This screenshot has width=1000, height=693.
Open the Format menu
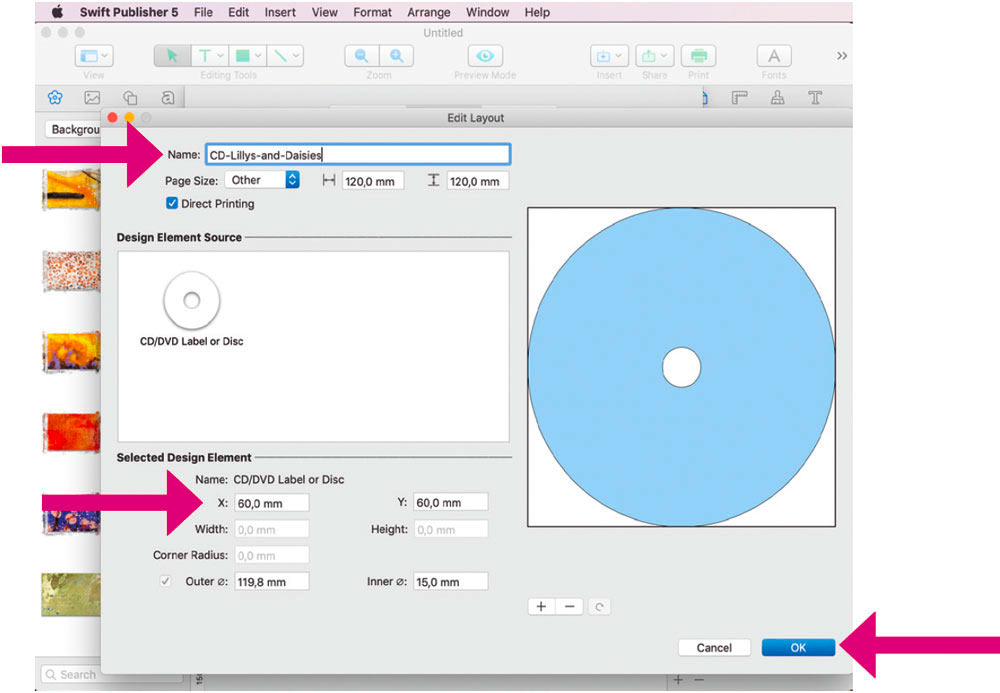[x=372, y=12]
